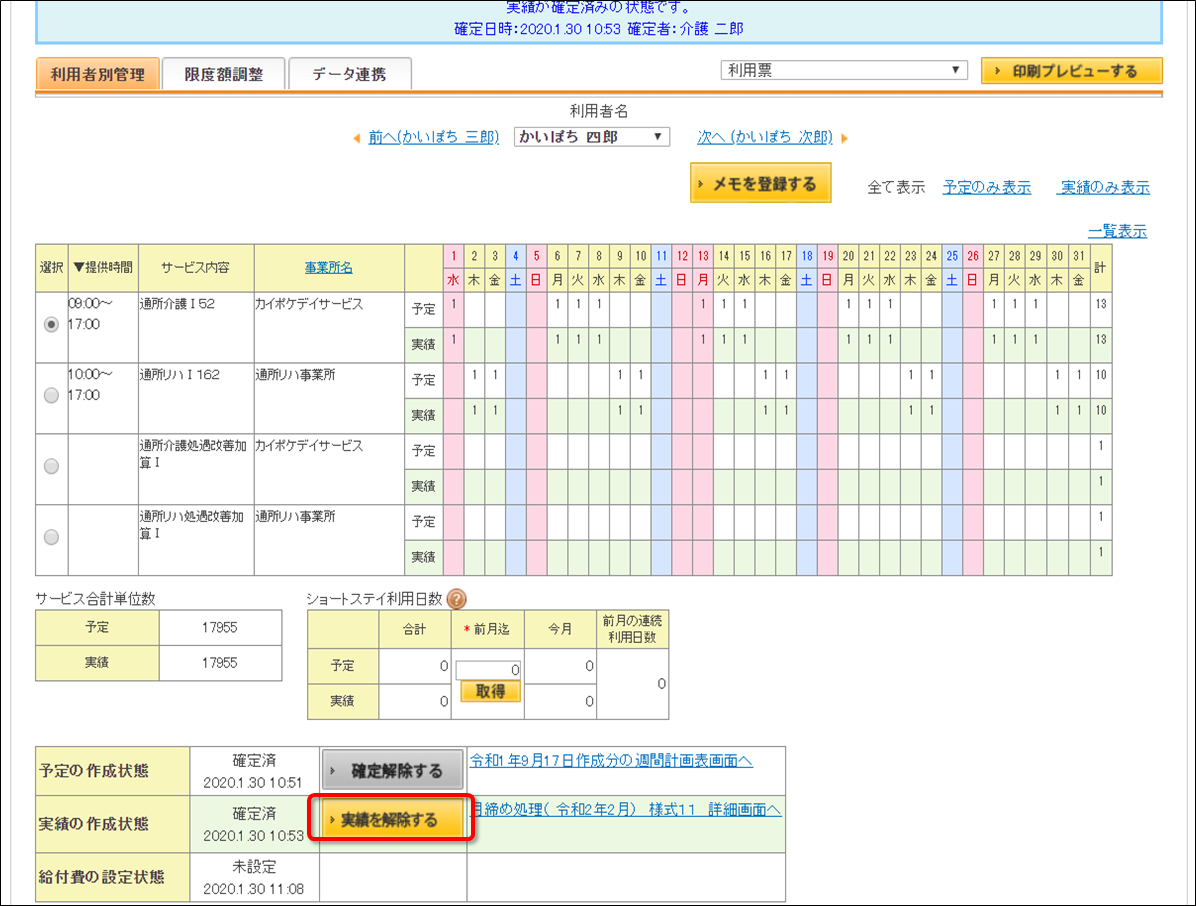Click the メモを登録する button

pyautogui.click(x=760, y=183)
